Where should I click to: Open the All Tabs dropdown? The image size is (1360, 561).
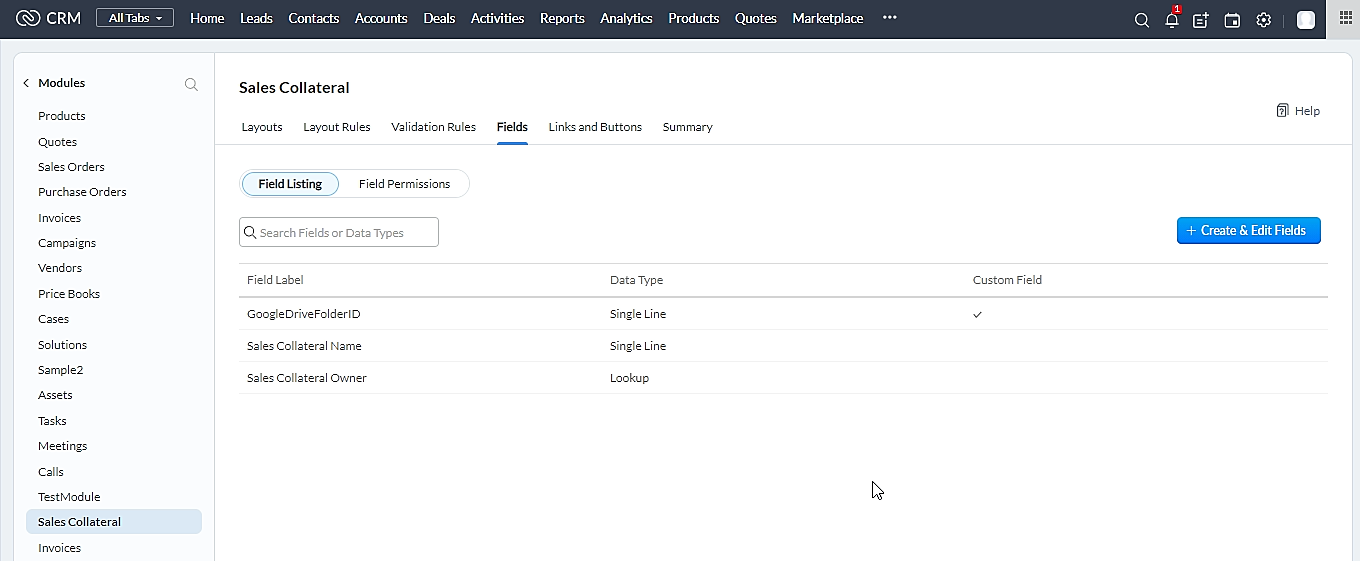click(135, 18)
